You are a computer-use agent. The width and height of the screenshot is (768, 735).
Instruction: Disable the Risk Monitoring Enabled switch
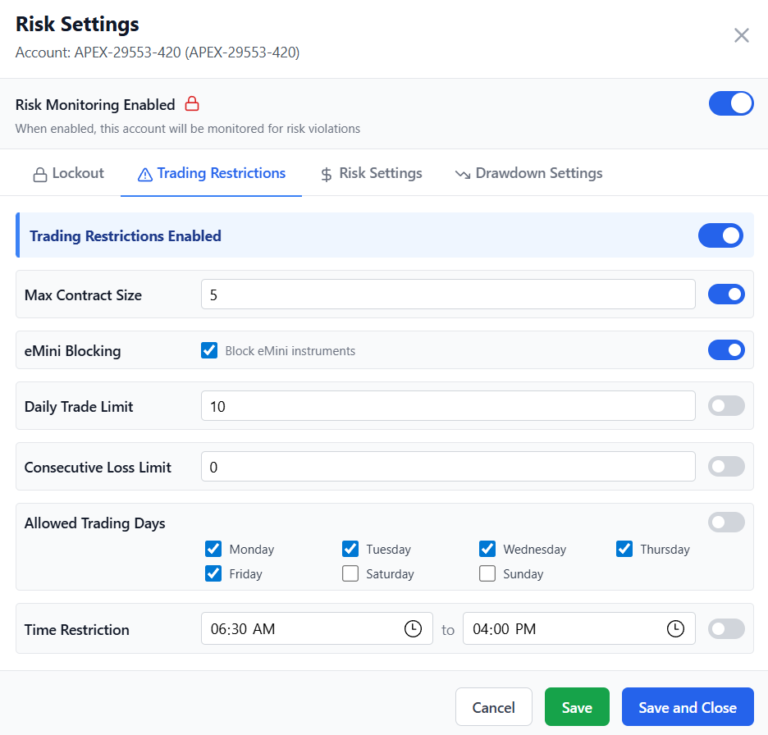click(730, 103)
